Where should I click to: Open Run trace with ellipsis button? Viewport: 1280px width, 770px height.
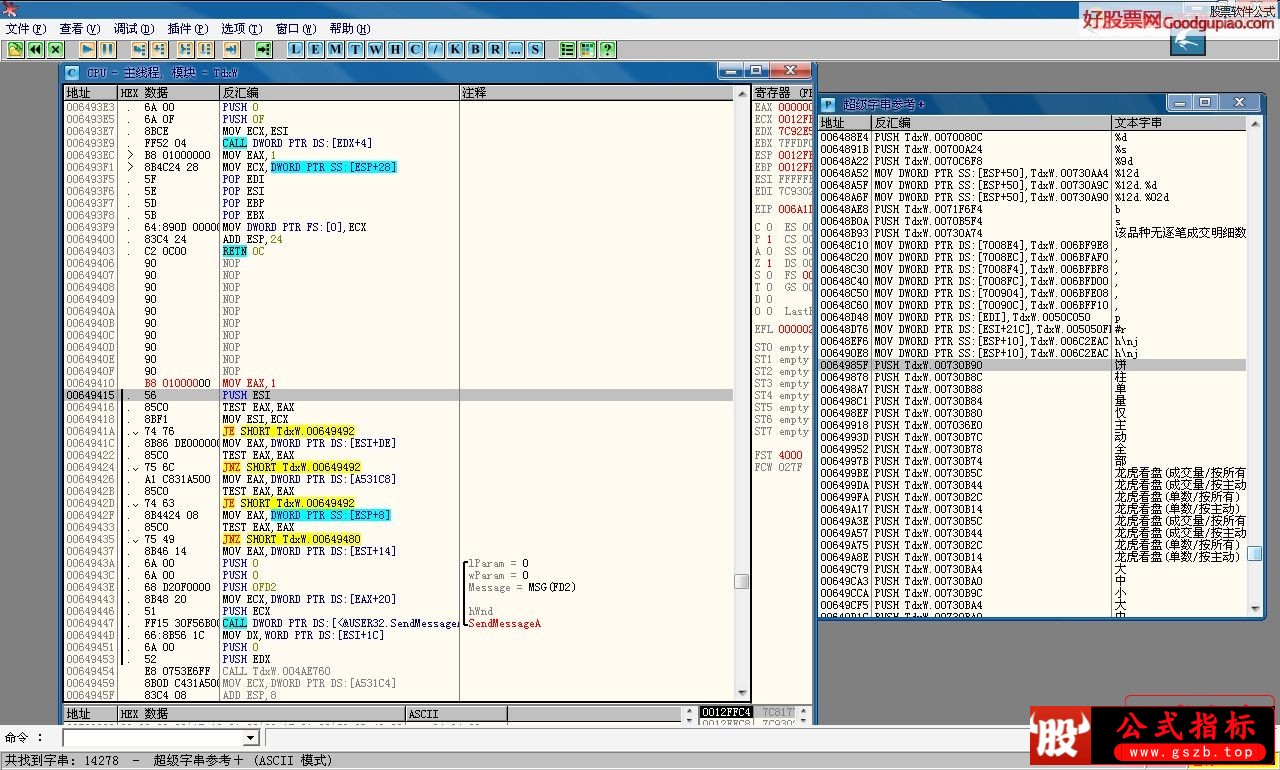tap(515, 49)
